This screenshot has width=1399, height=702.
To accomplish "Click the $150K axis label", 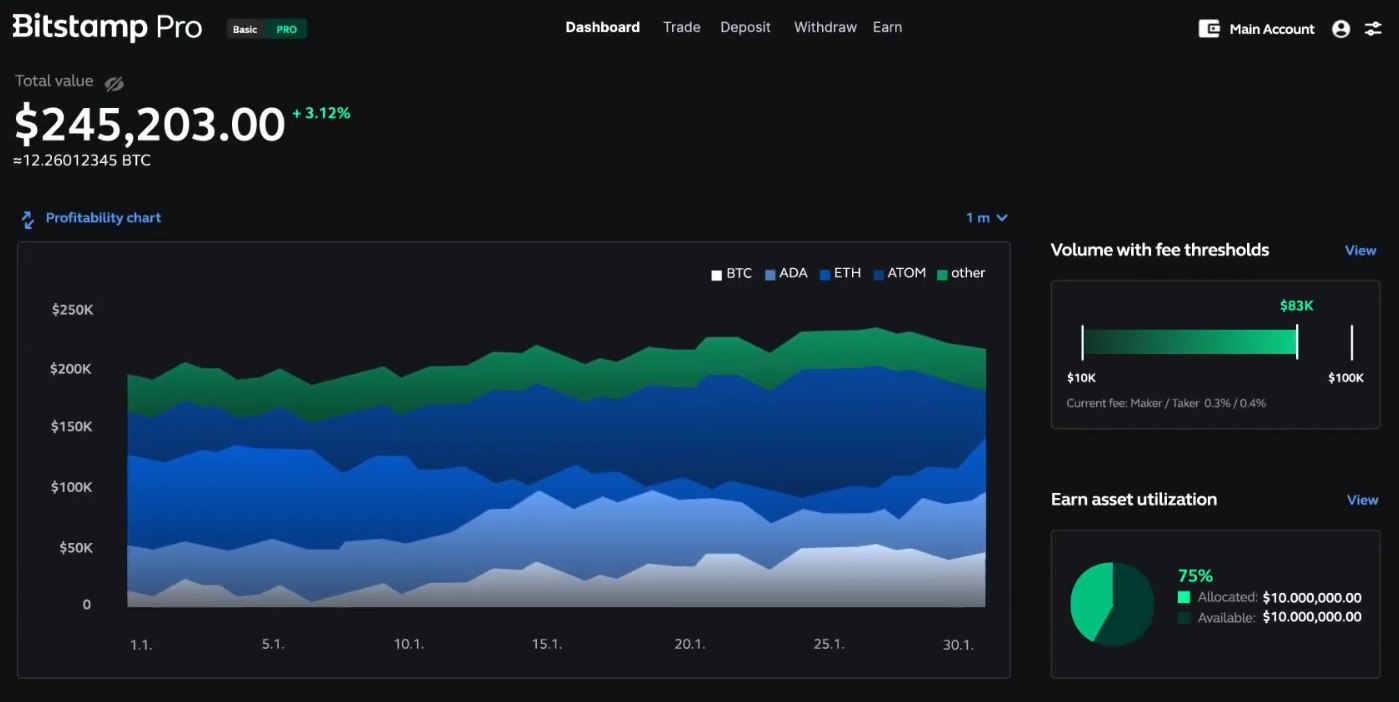I will point(72,427).
